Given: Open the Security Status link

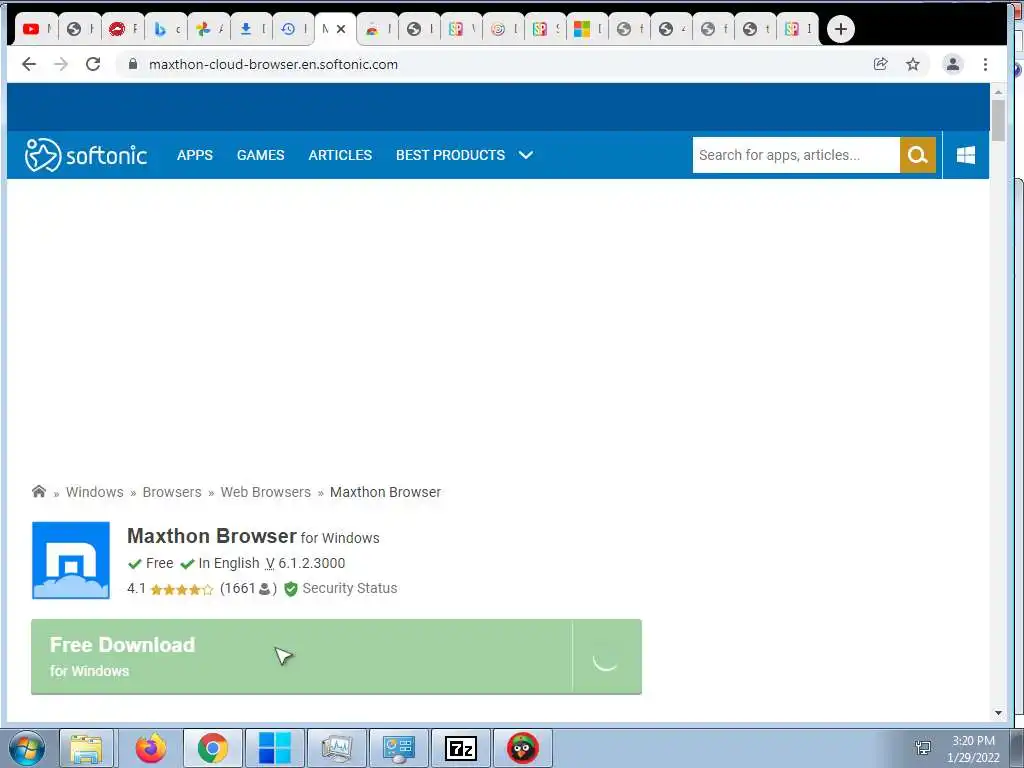Looking at the screenshot, I should (349, 588).
